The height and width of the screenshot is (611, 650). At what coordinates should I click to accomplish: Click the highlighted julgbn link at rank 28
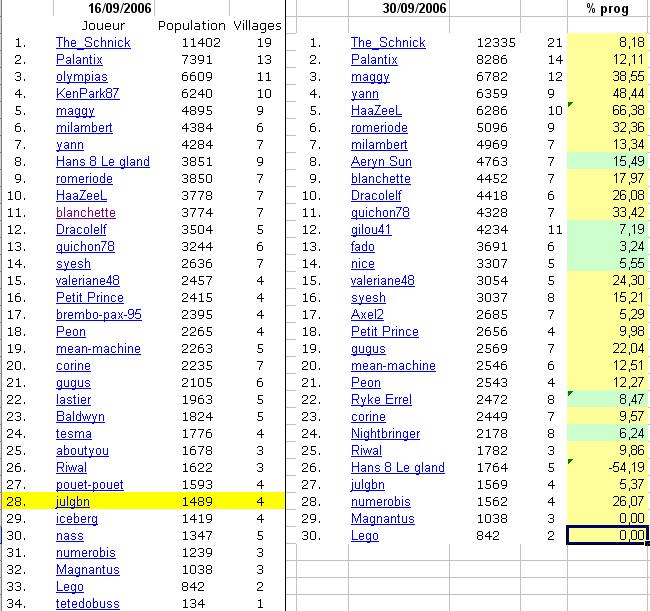pos(73,502)
